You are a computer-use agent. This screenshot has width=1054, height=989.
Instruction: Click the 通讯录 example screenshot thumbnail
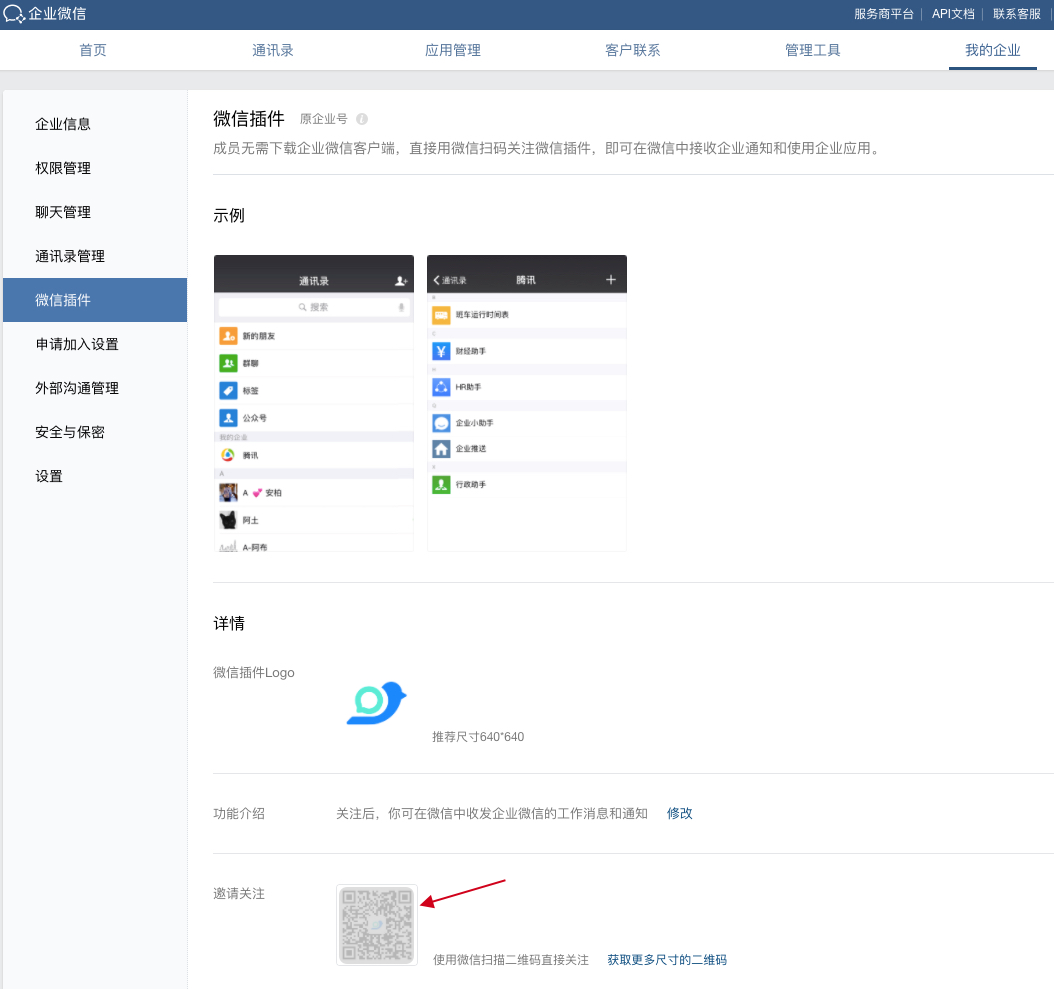[314, 403]
